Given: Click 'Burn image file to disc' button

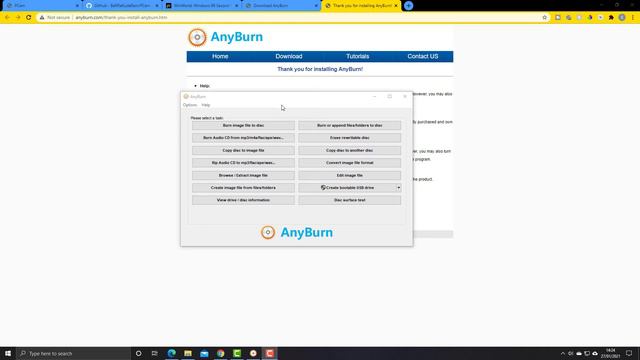Looking at the screenshot, I should [x=243, y=125].
